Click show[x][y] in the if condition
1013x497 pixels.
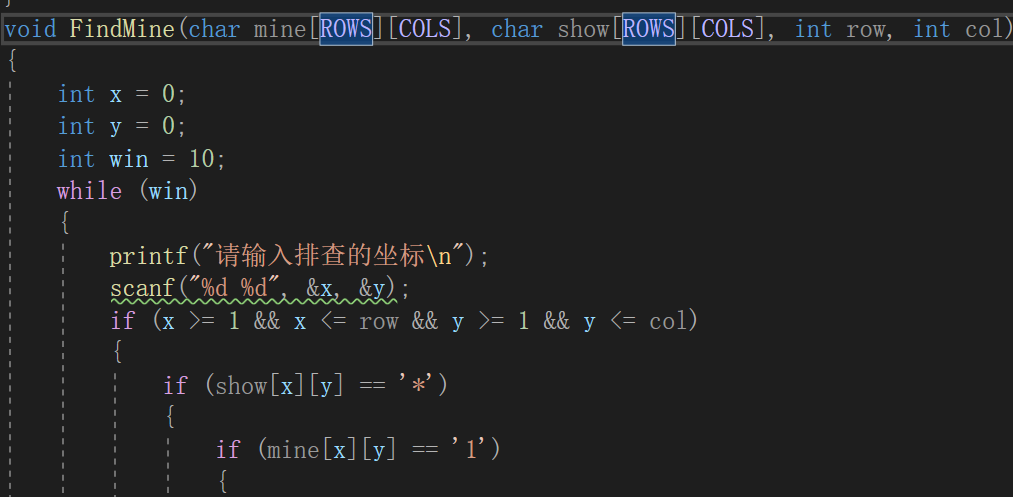click(x=278, y=386)
